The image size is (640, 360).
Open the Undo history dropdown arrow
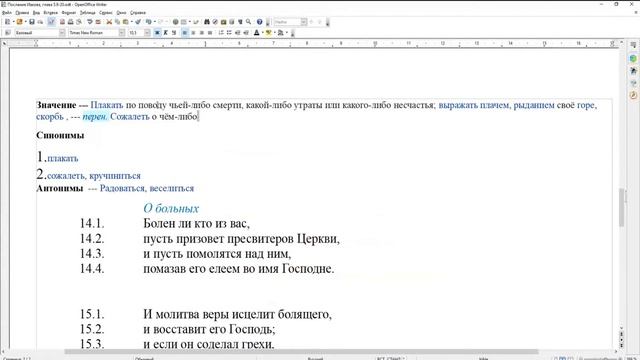click(155, 22)
